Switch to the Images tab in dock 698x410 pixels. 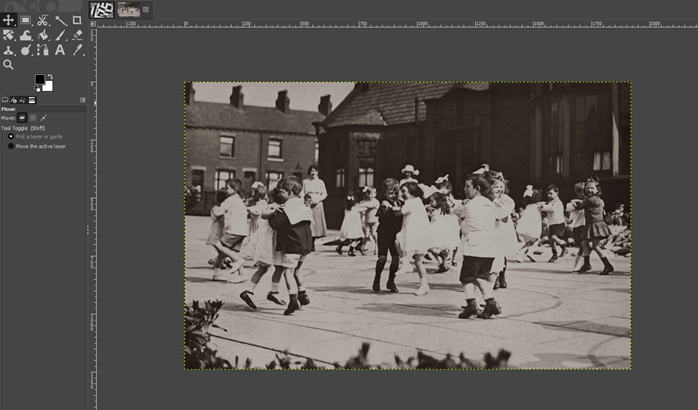pyautogui.click(x=32, y=100)
